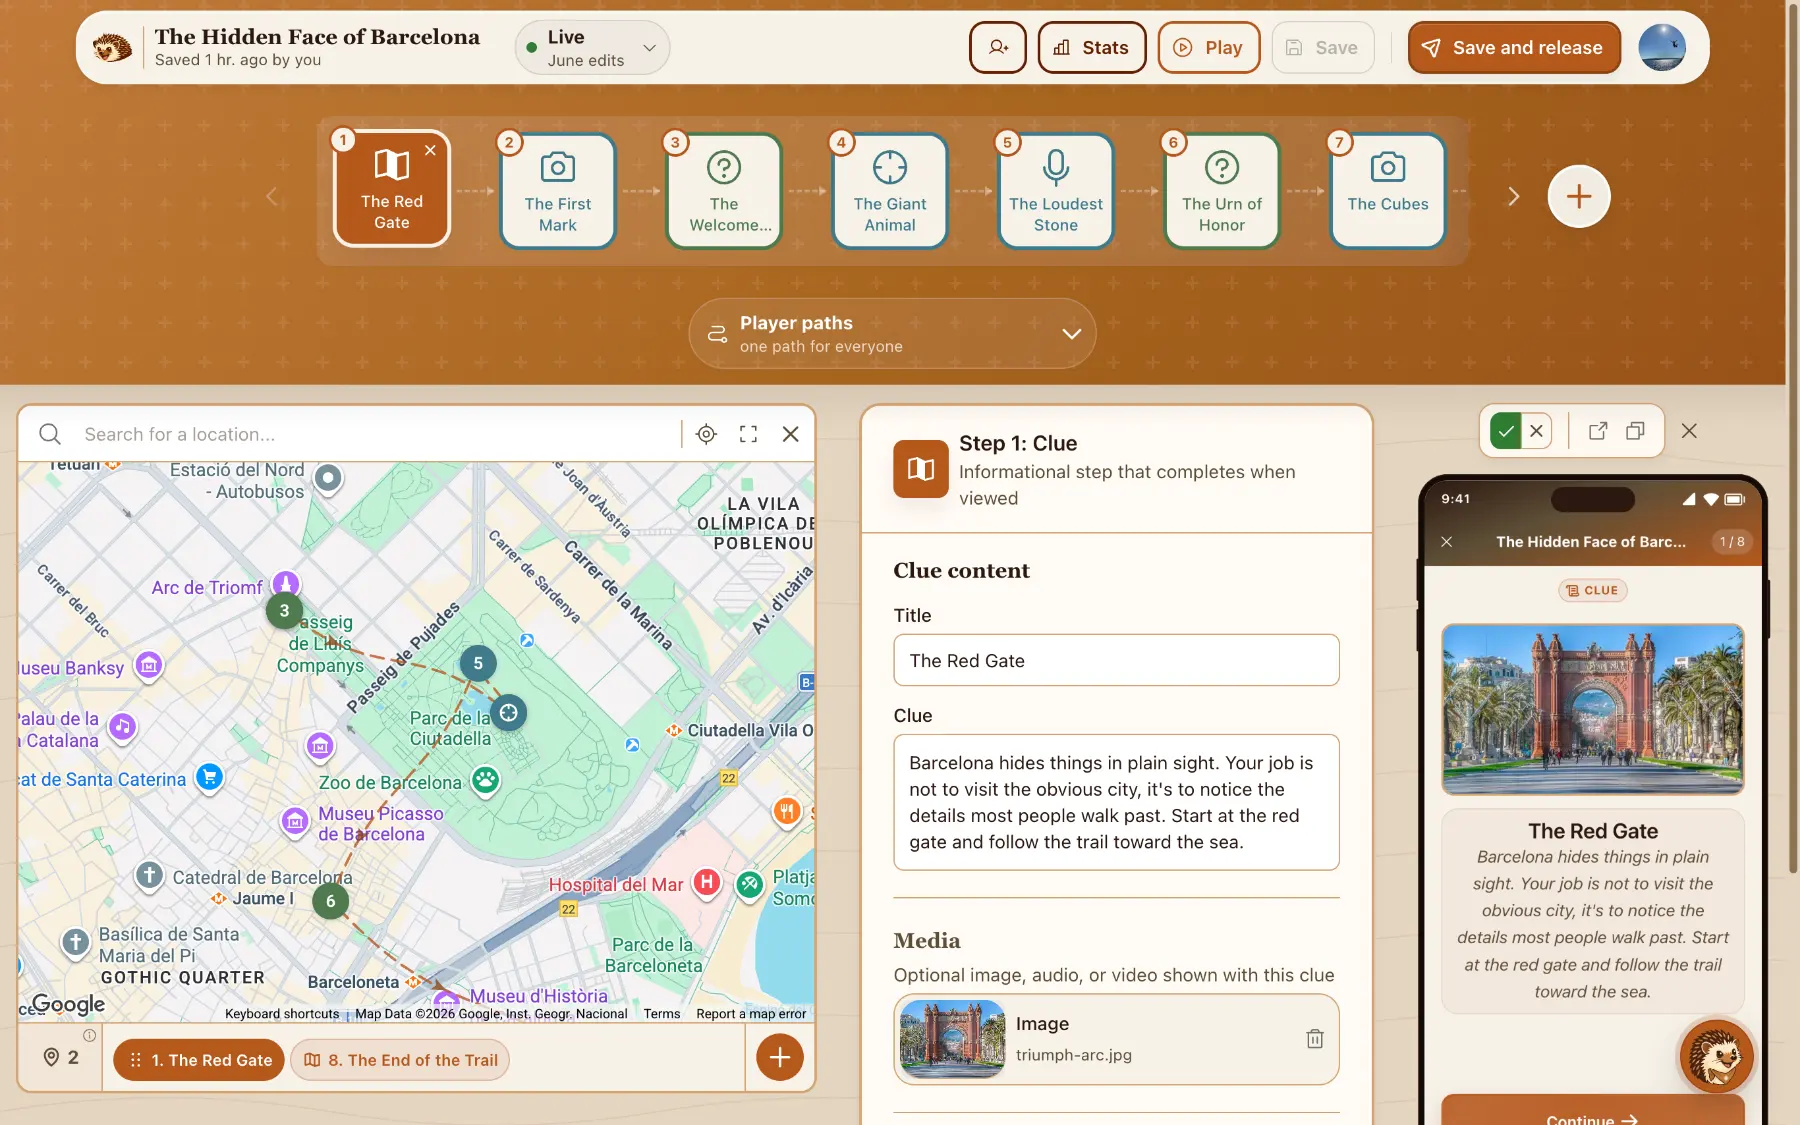Open Keyboard shortcuts on map
Image resolution: width=1800 pixels, height=1125 pixels.
coord(282,1013)
